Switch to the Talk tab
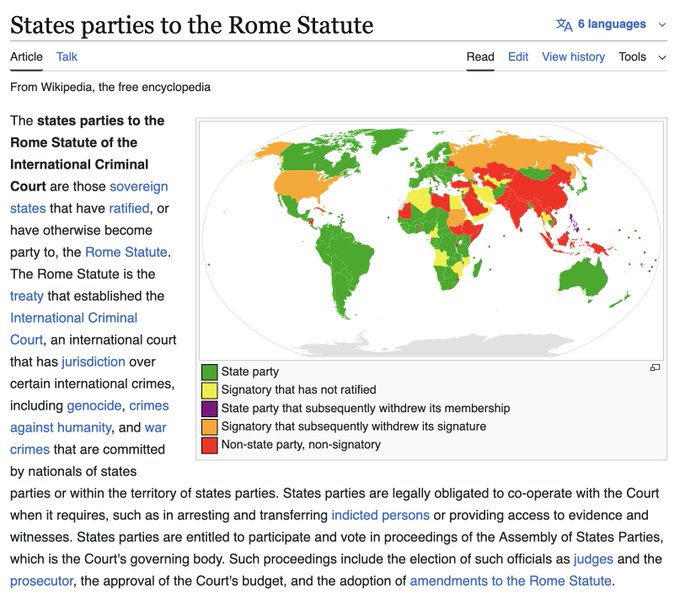Screen dimensions: 680x601 point(67,57)
